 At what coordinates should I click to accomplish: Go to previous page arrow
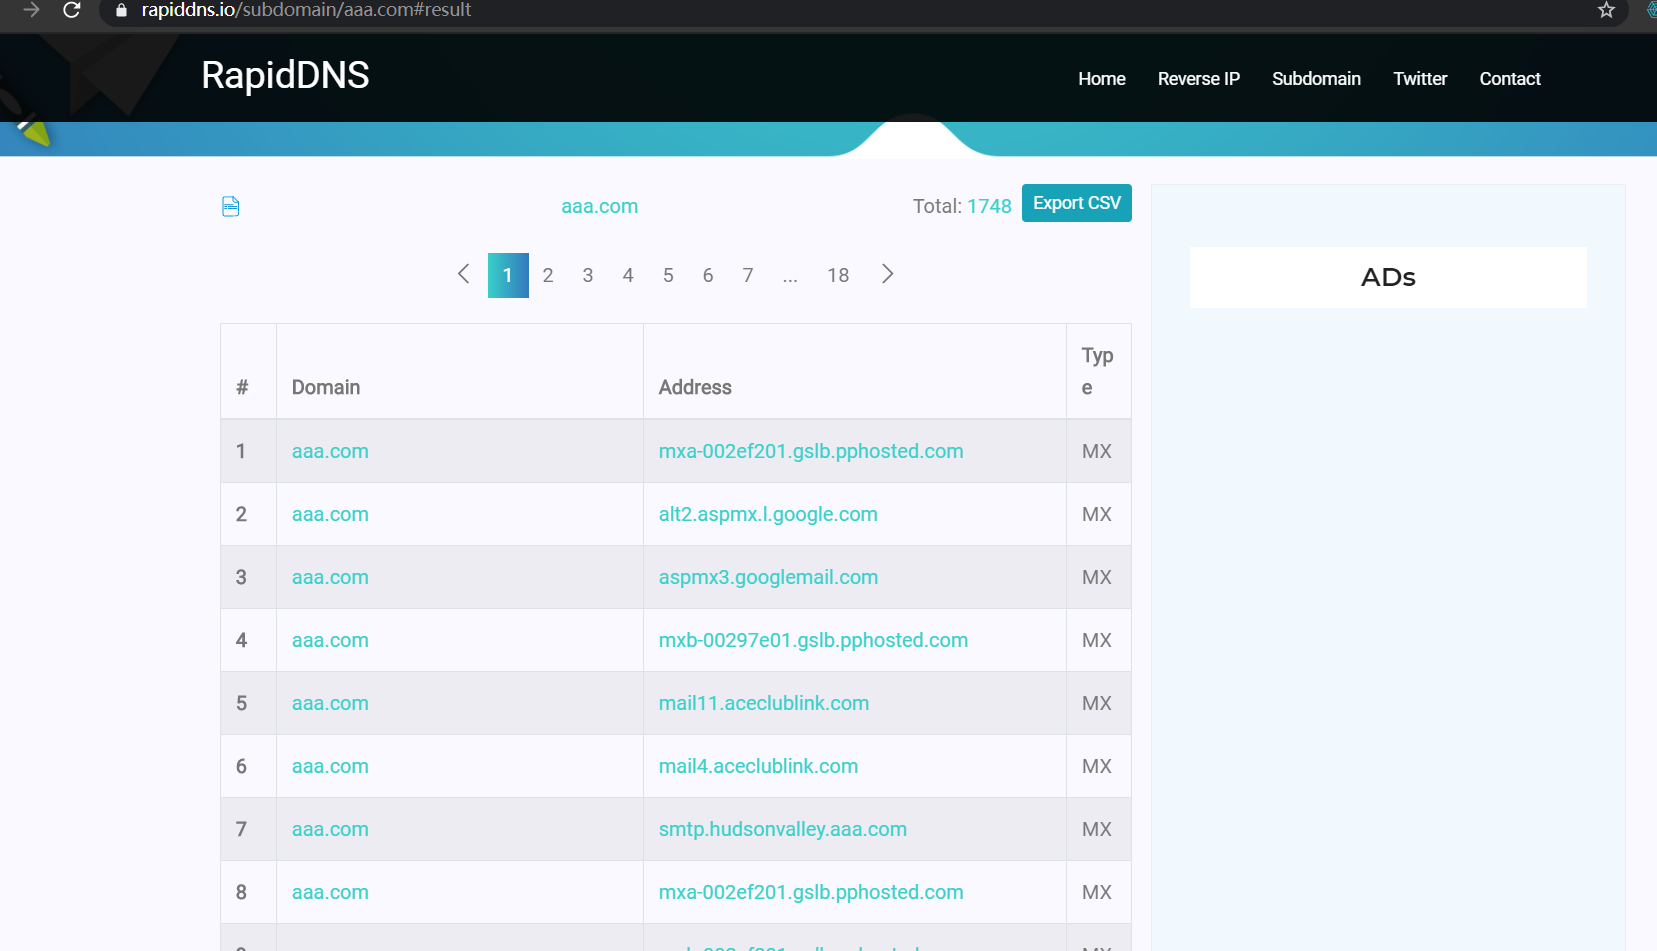coord(463,274)
